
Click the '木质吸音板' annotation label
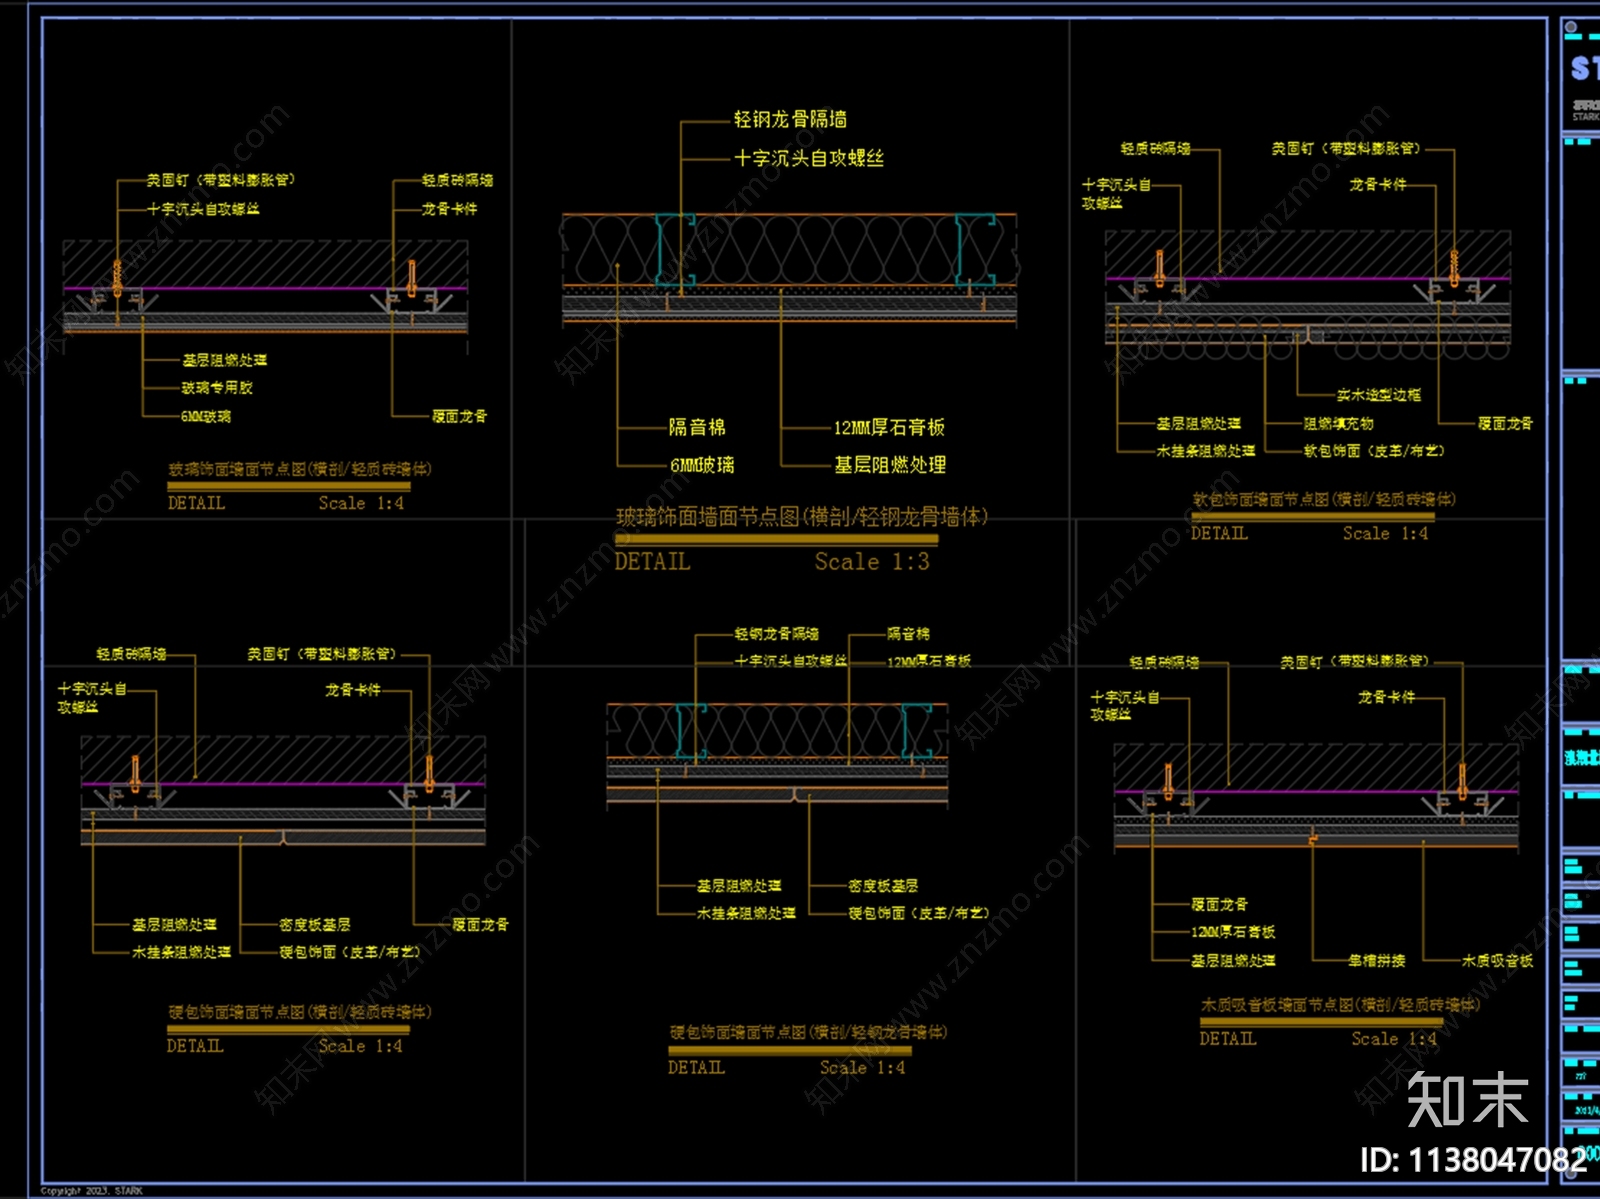(1497, 960)
